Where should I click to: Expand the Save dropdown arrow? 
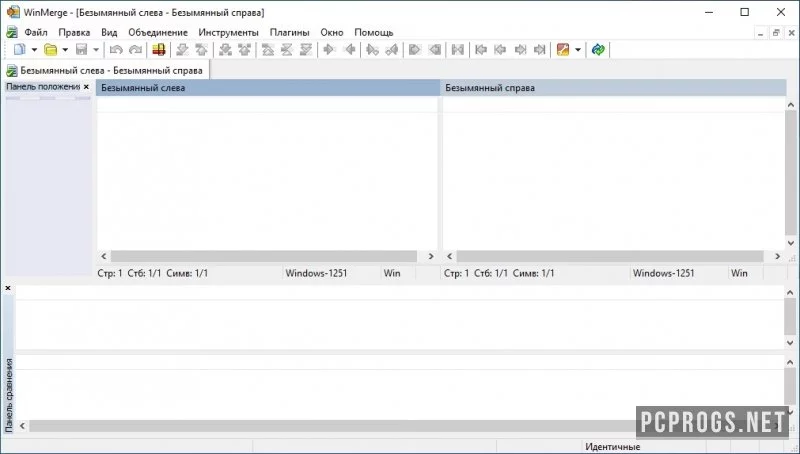click(x=95, y=49)
